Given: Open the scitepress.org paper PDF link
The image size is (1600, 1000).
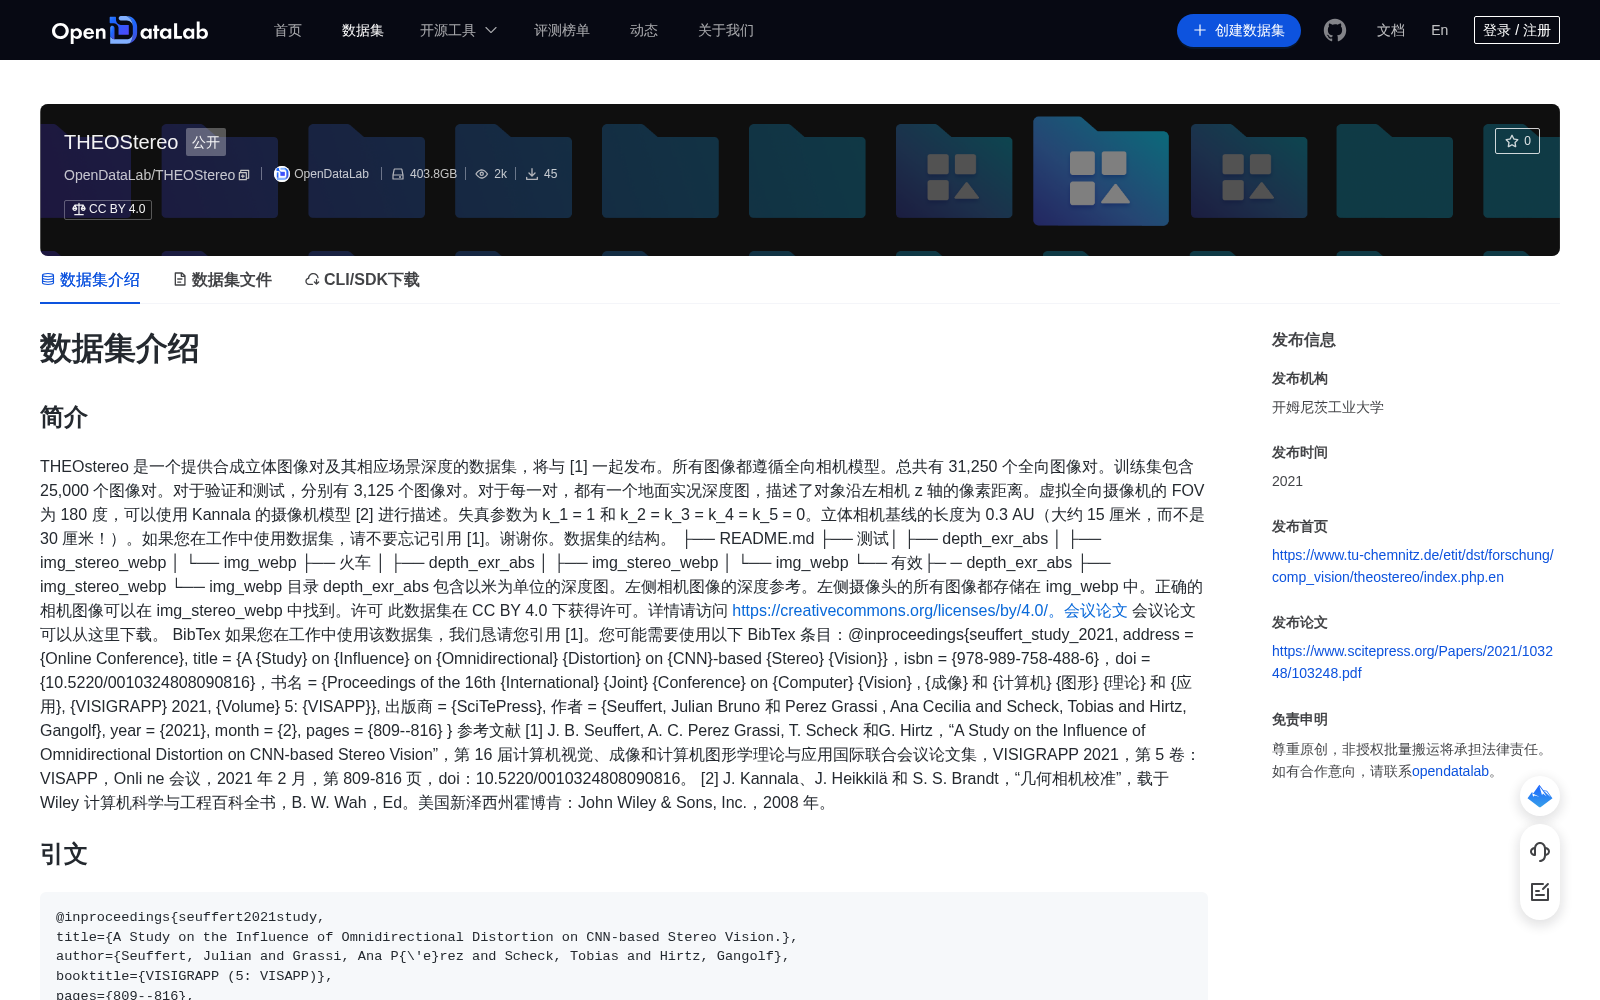Looking at the screenshot, I should tap(1412, 662).
